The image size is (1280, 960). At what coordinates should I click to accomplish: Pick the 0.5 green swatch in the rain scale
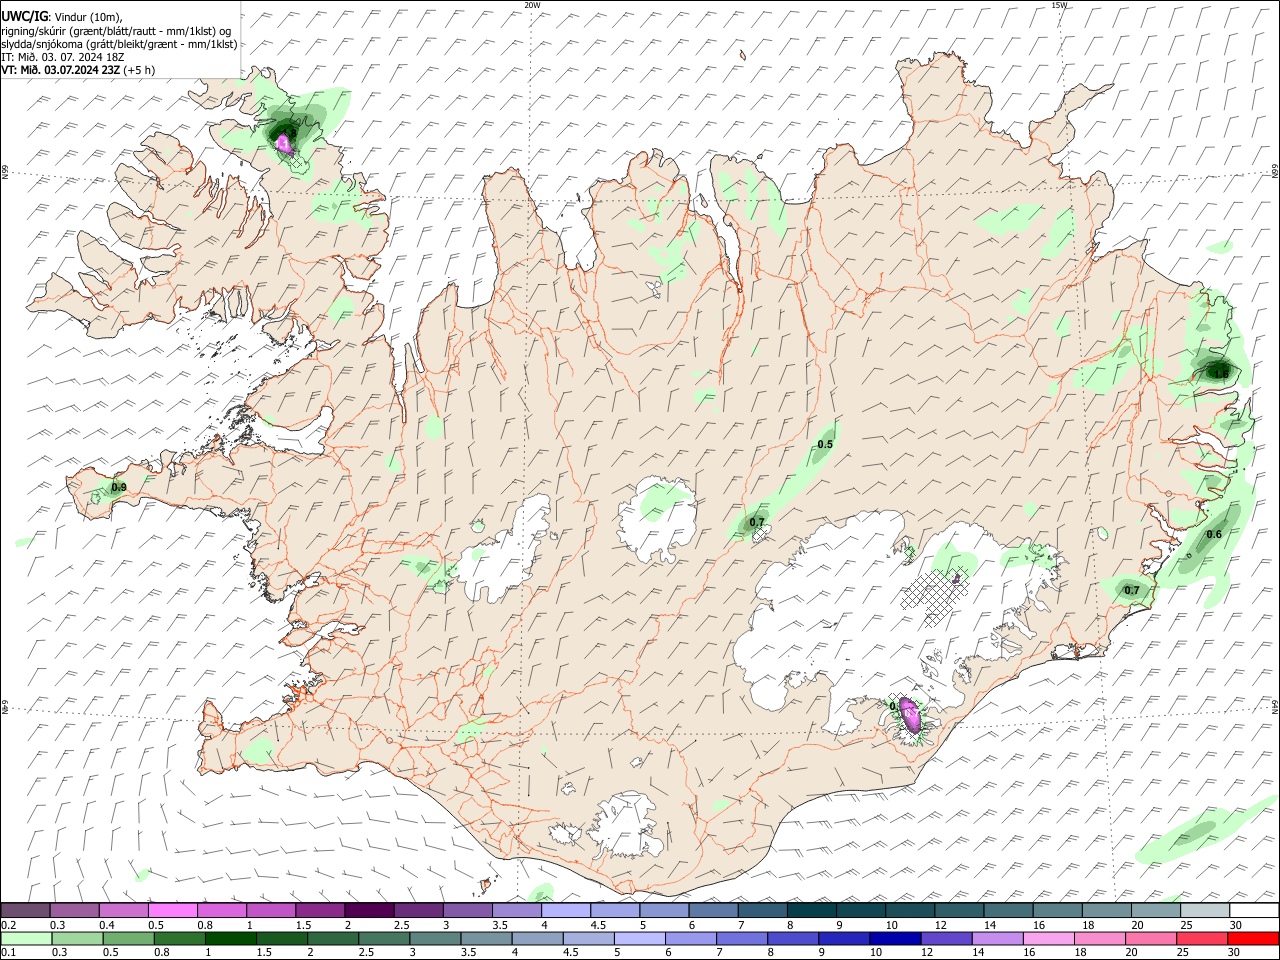click(129, 939)
